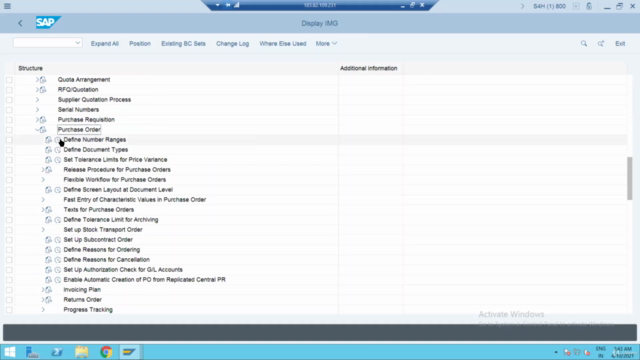Expand Set up Stock Transport Order node

point(43,230)
